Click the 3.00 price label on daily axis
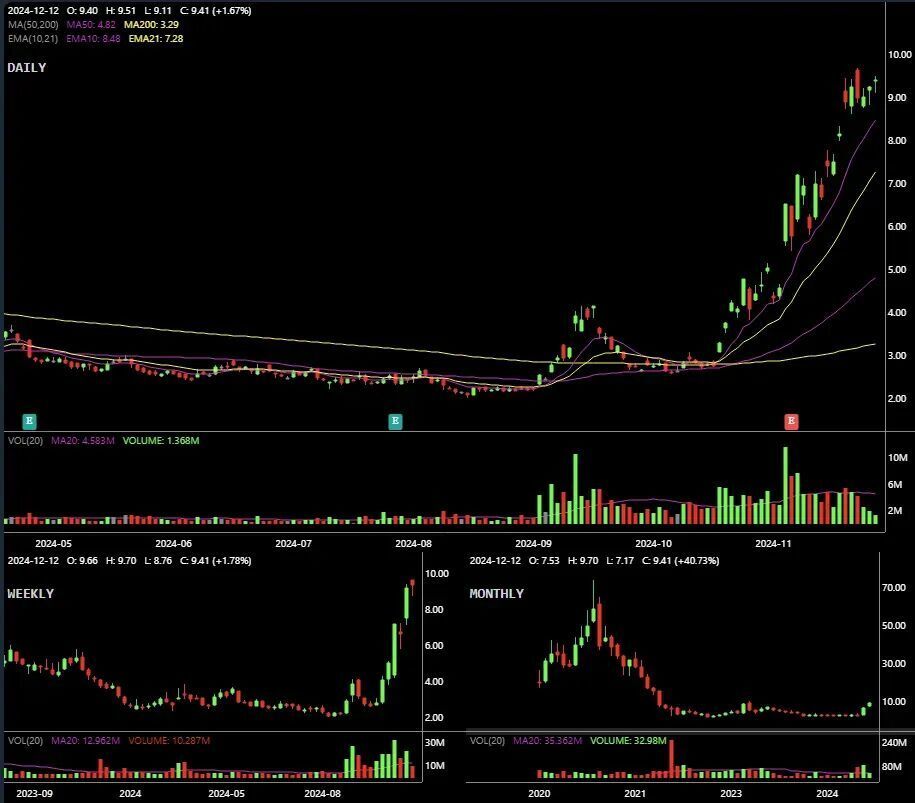915x803 pixels. click(x=897, y=355)
